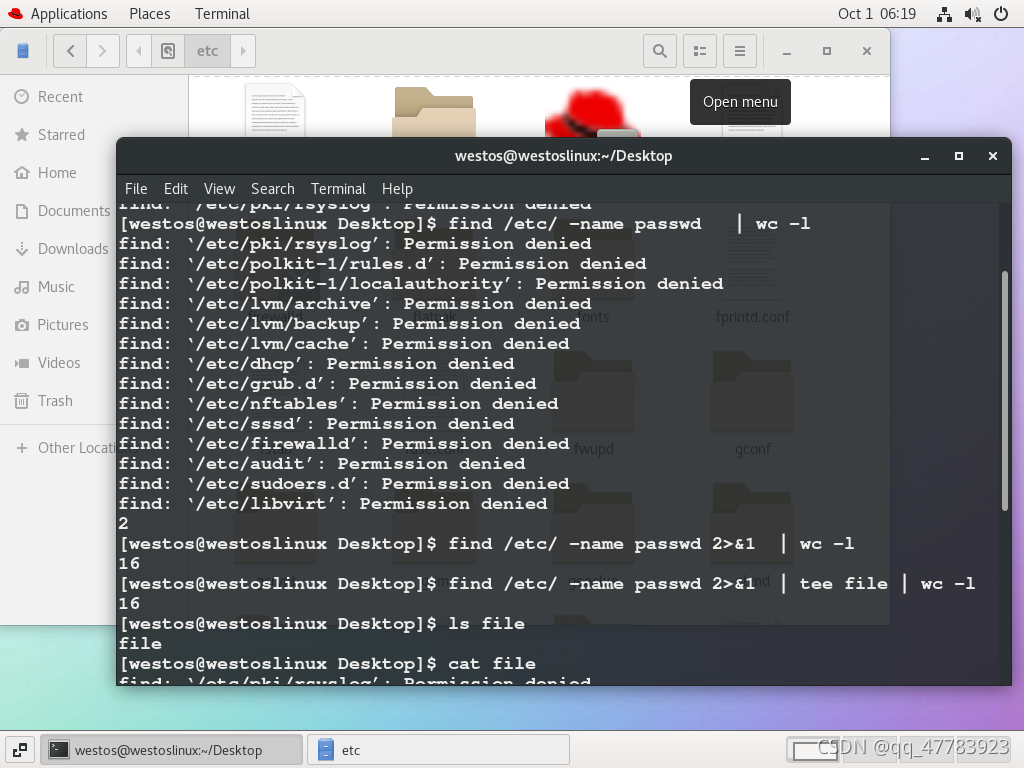Switch to etc window via taskbar

(438, 750)
